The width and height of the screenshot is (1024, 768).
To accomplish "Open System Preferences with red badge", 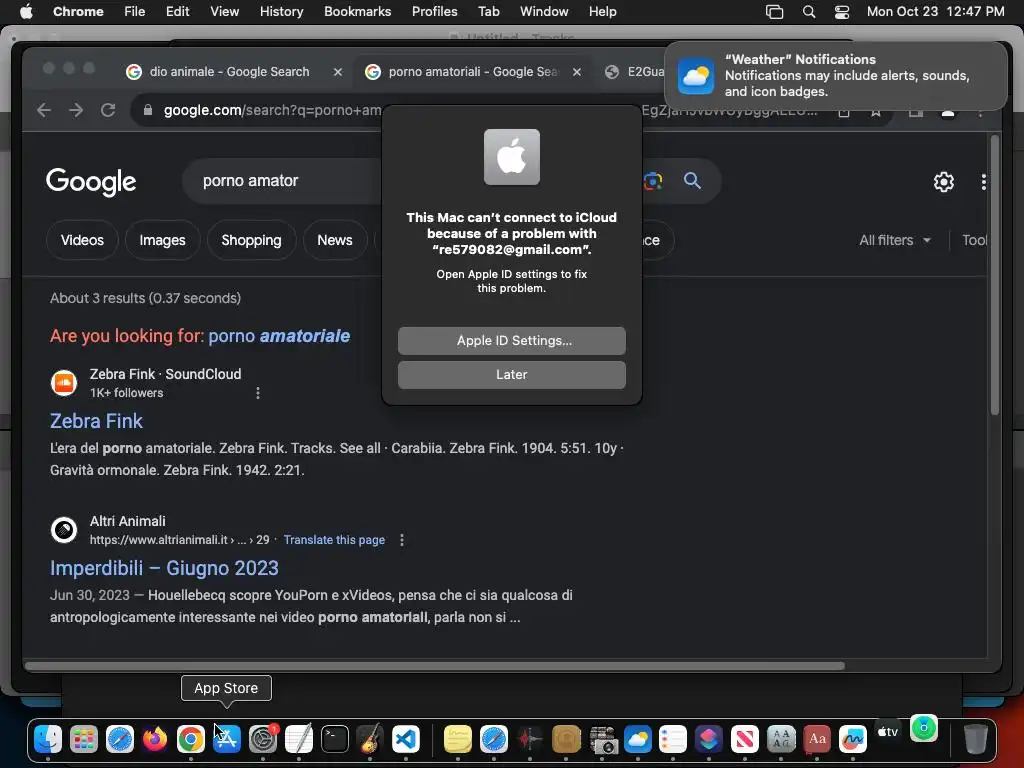I will click(263, 739).
